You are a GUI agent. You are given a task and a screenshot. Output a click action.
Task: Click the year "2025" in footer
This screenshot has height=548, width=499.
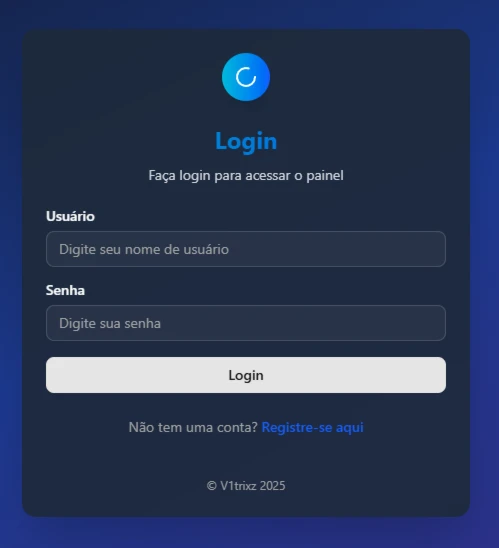point(273,486)
